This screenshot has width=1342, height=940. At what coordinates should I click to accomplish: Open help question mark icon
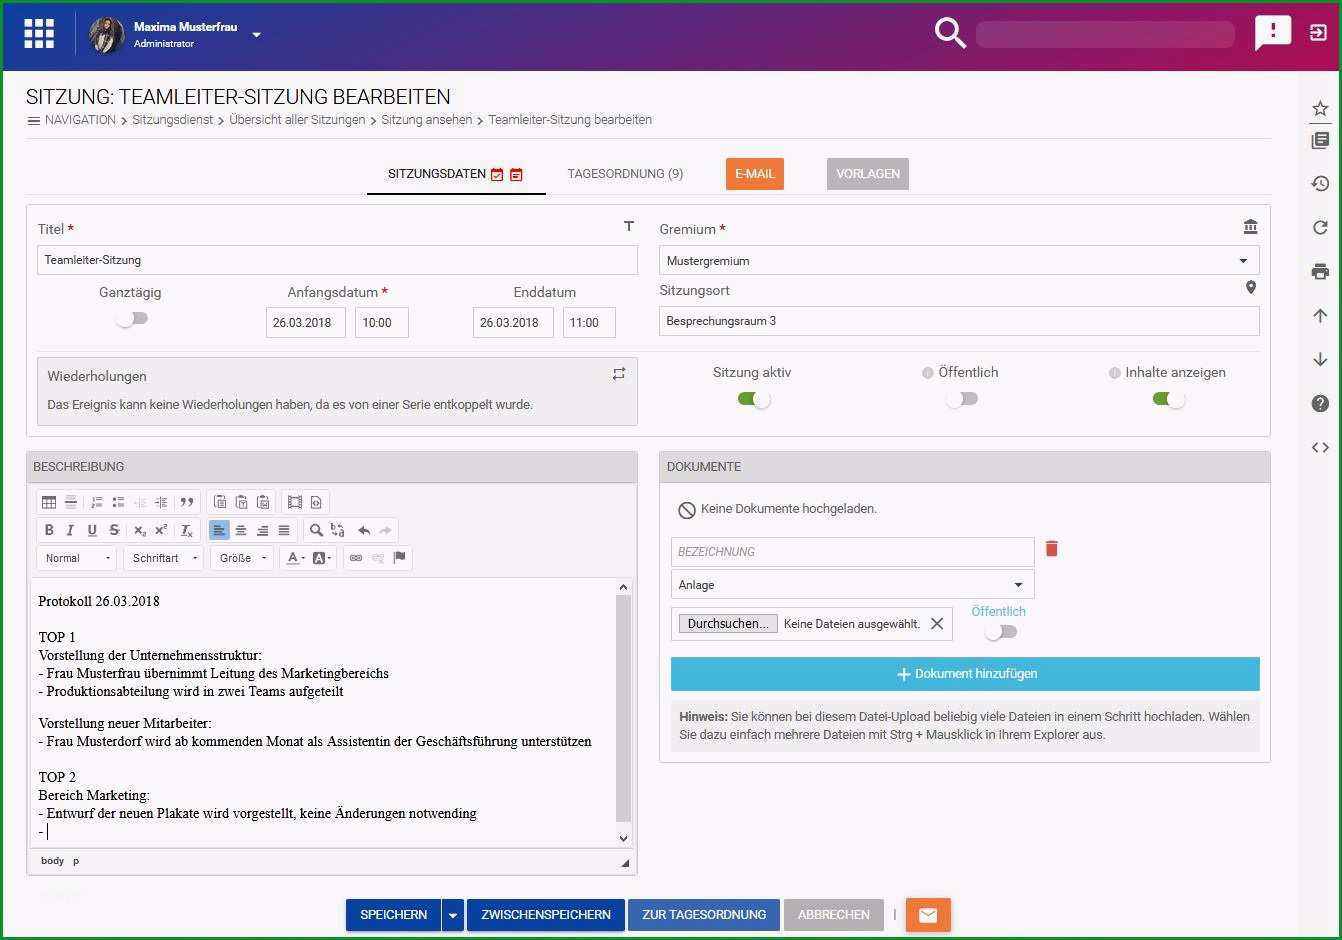[x=1320, y=403]
